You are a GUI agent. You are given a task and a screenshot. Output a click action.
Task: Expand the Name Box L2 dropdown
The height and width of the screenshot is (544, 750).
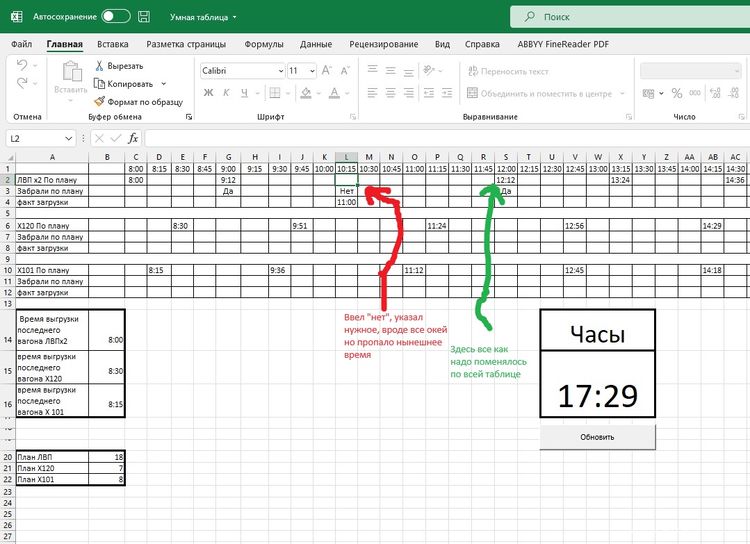pyautogui.click(x=68, y=139)
